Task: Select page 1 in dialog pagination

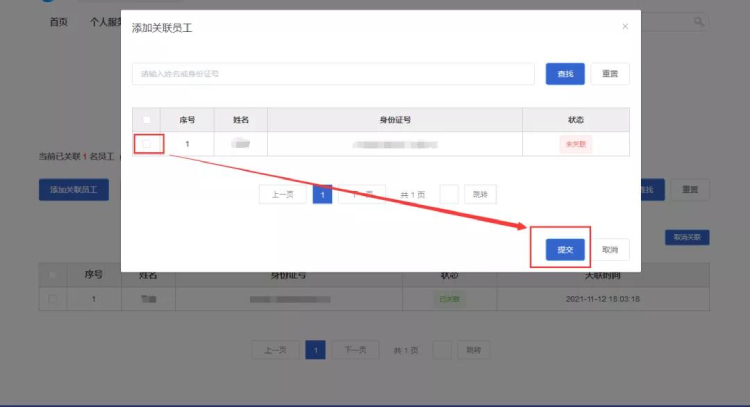Action: click(x=322, y=194)
